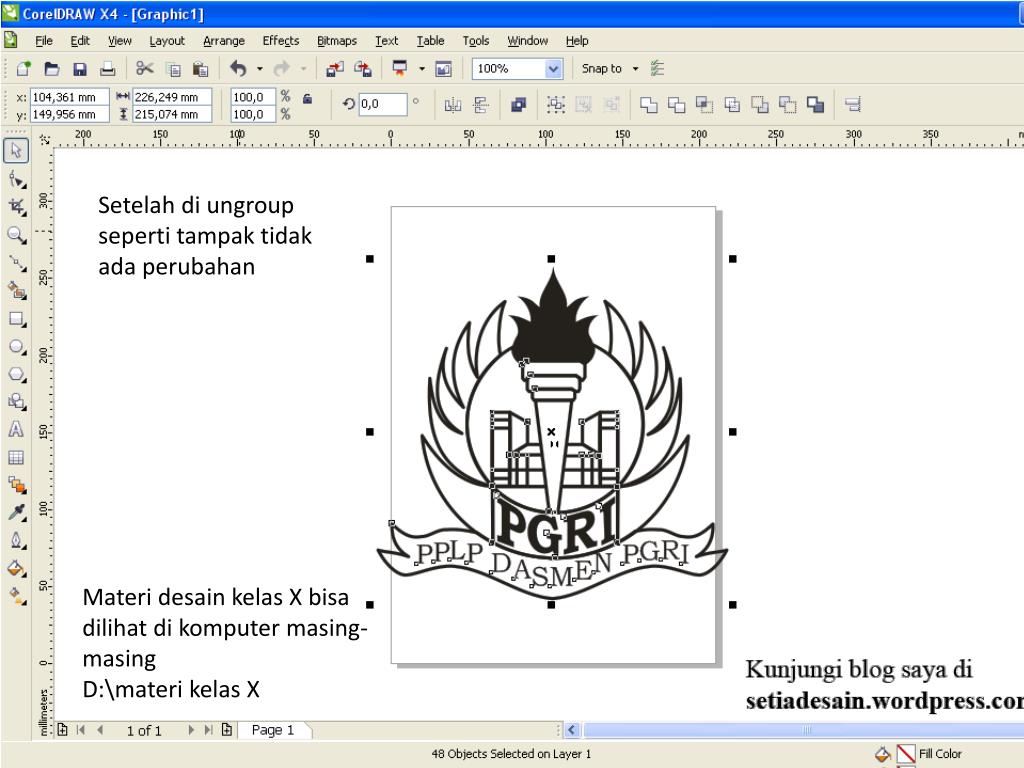This screenshot has height=768, width=1024.
Task: Click the Cut scissors icon
Action: pos(145,69)
